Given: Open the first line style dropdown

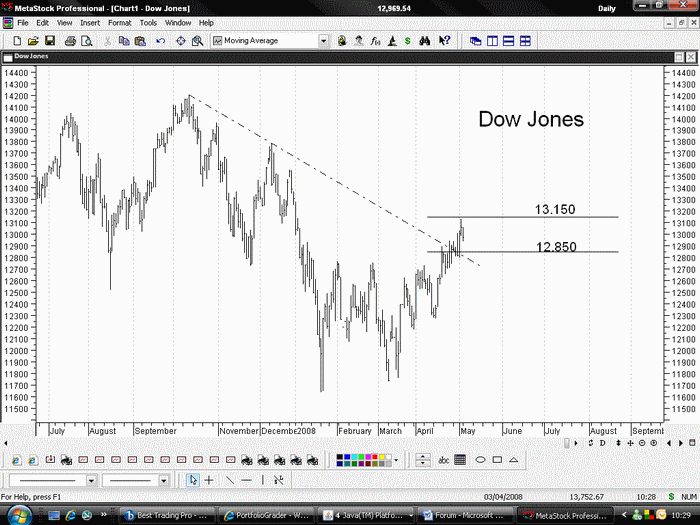Looking at the screenshot, I should tap(91, 480).
